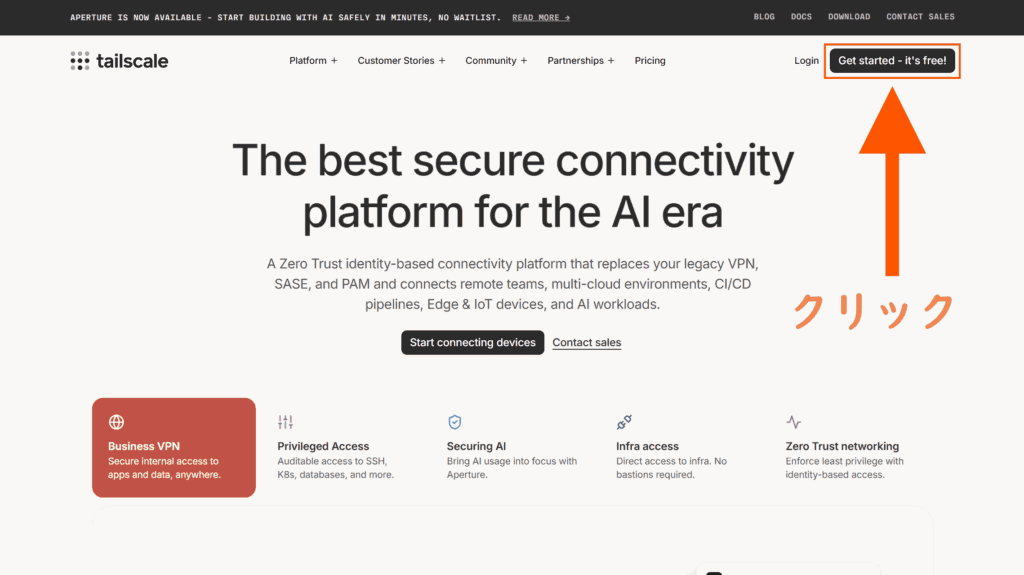The width and height of the screenshot is (1024, 575).
Task: Open the Pricing page
Action: (x=650, y=61)
